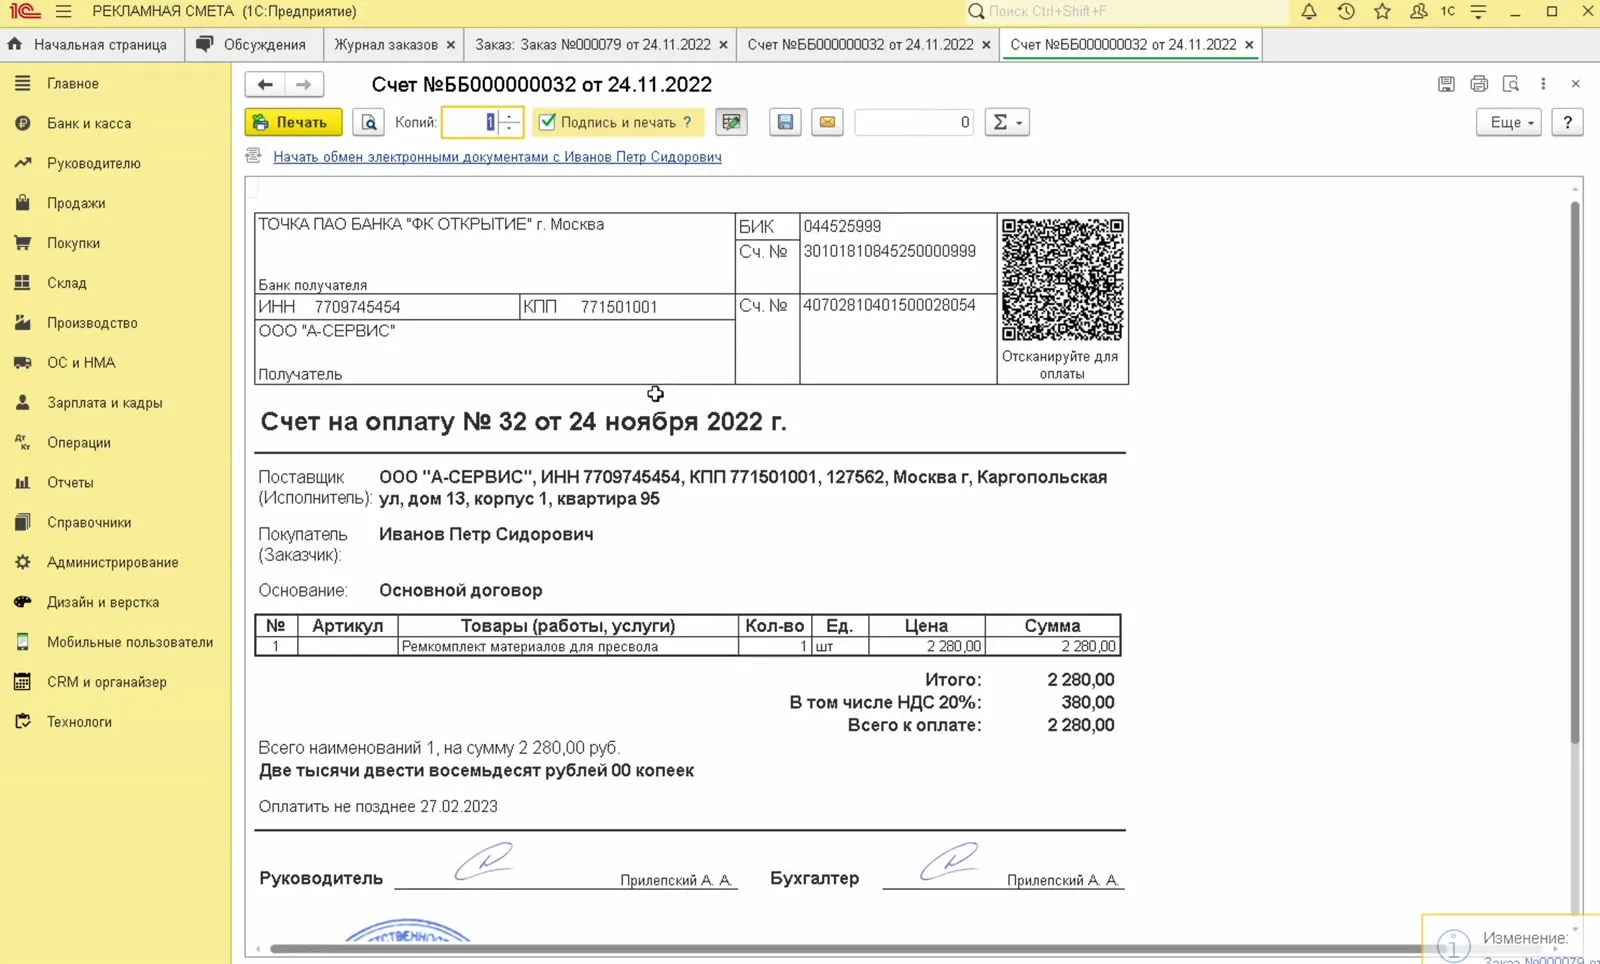Open the history clock icon

point(1346,12)
